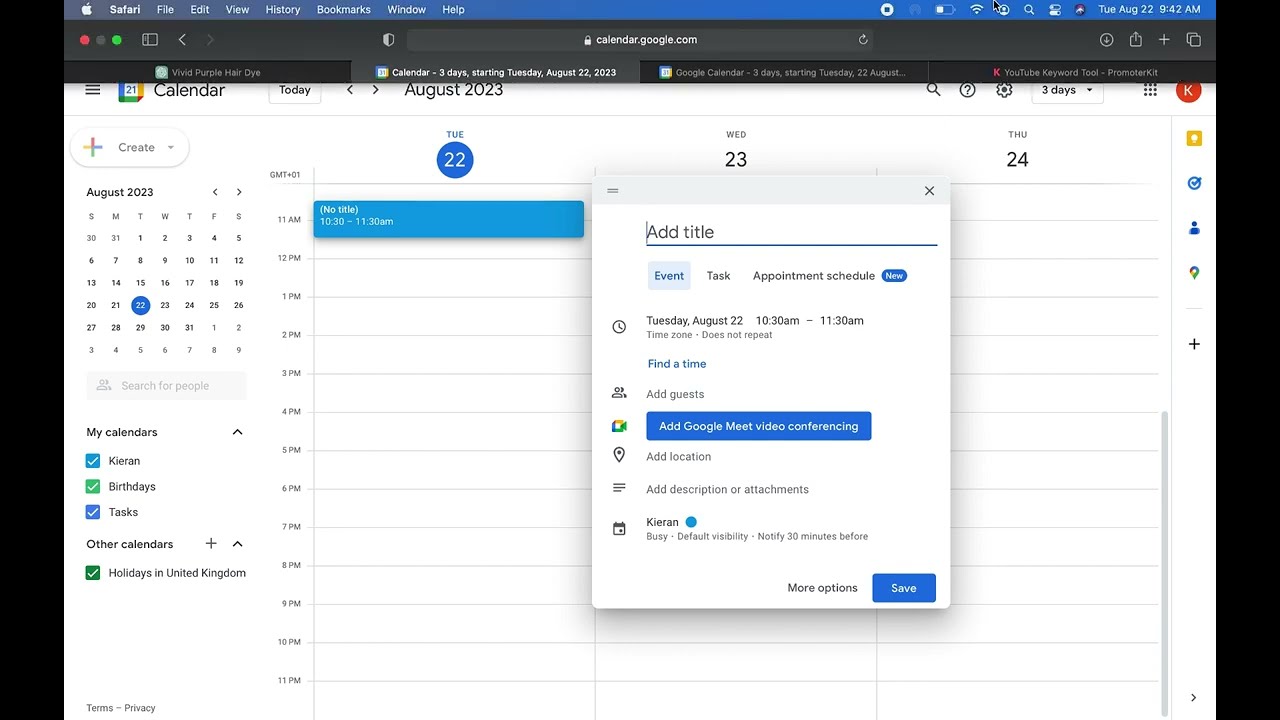Open the Settings gear menu
Image resolution: width=1280 pixels, height=720 pixels.
point(1004,90)
